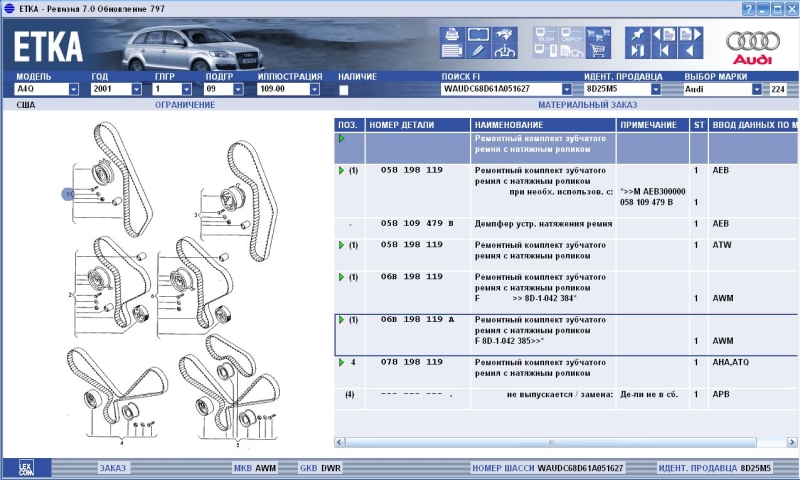
Task: Click the ПОЗ. column header
Action: point(349,125)
